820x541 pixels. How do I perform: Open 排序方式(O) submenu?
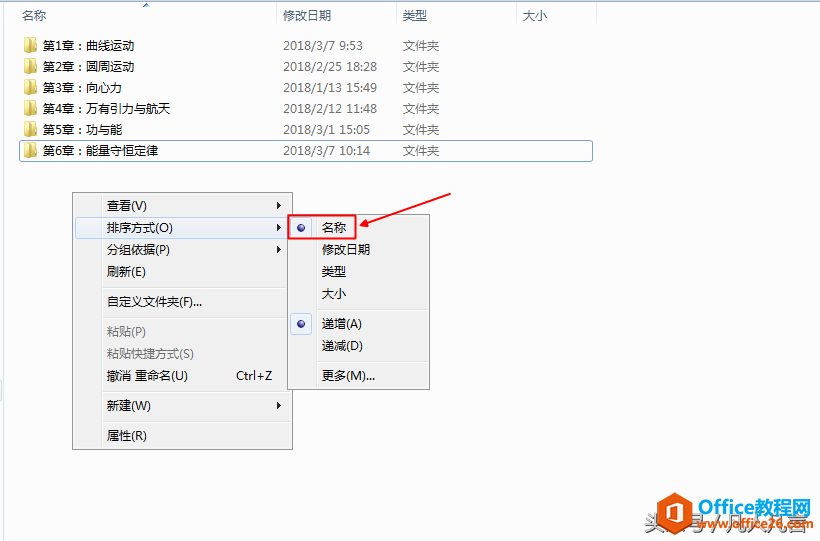[x=182, y=228]
